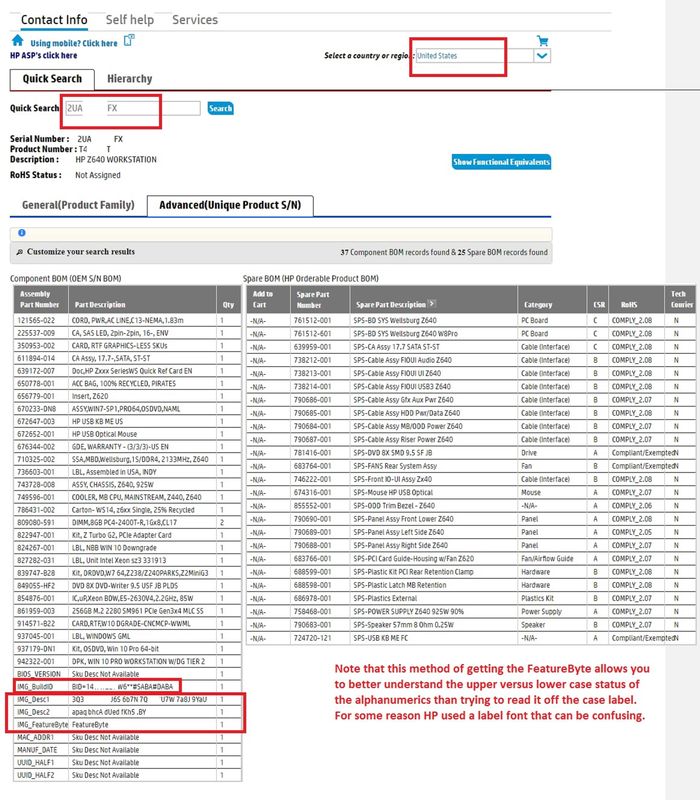Click Customize your search results
The width and height of the screenshot is (700, 800).
tap(81, 252)
